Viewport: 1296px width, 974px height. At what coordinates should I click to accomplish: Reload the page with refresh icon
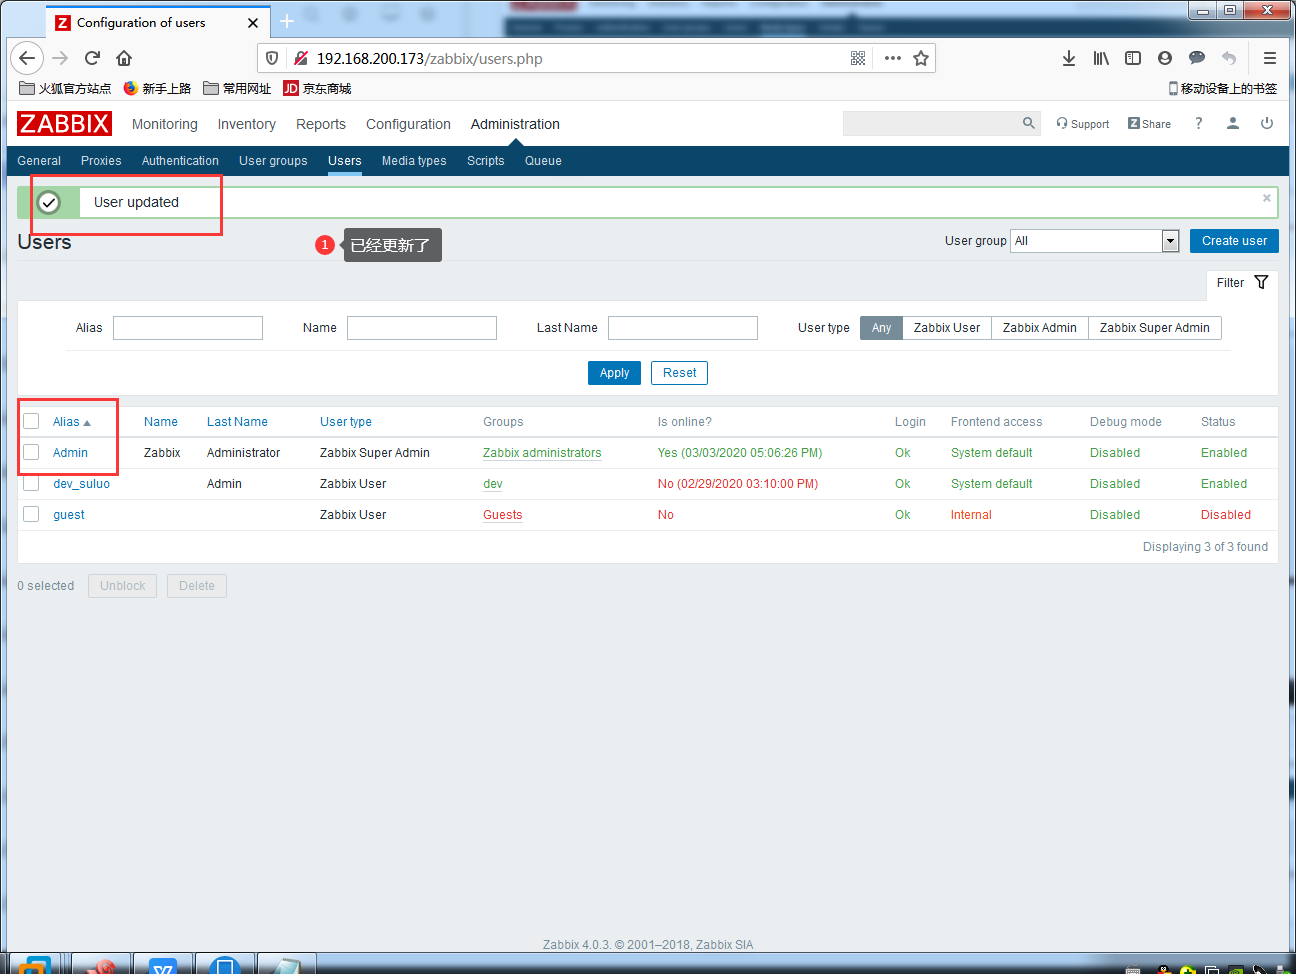click(x=92, y=58)
